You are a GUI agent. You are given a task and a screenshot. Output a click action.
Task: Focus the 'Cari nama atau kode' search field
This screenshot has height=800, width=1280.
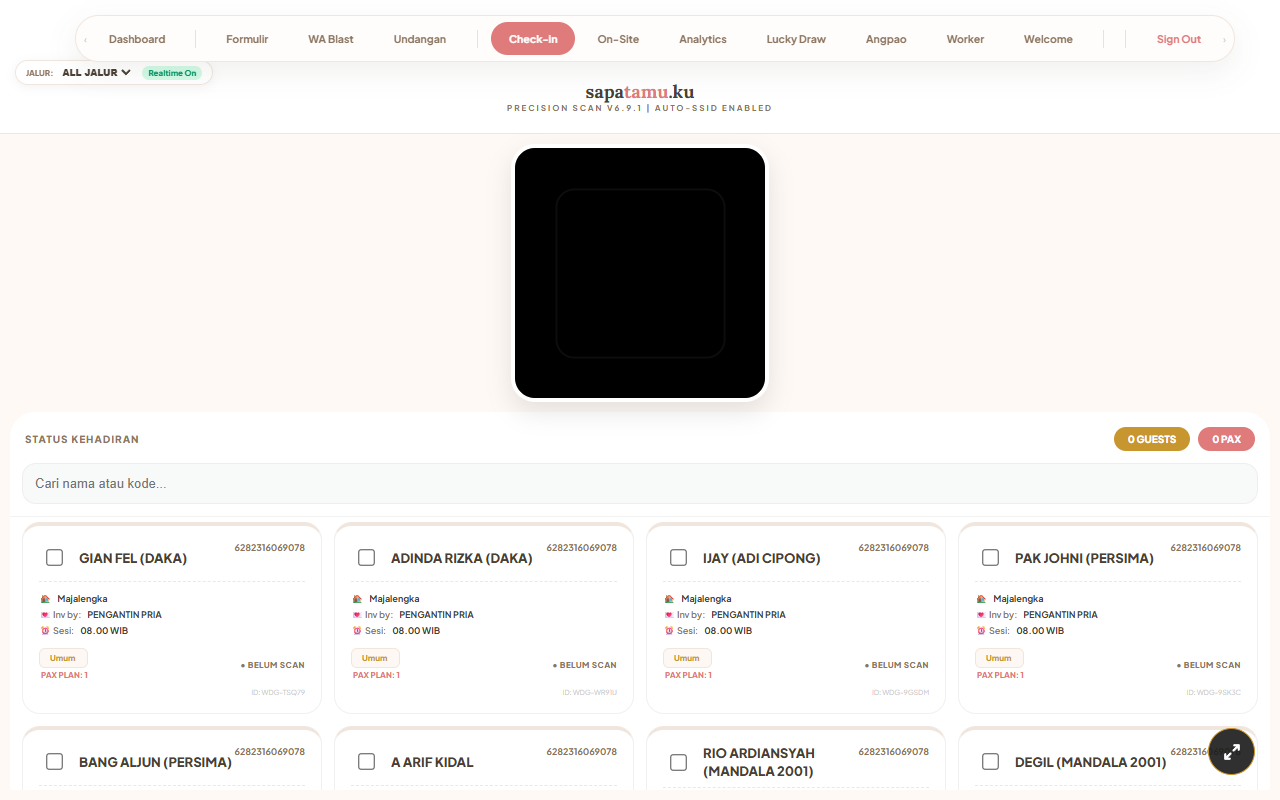pyautogui.click(x=640, y=483)
